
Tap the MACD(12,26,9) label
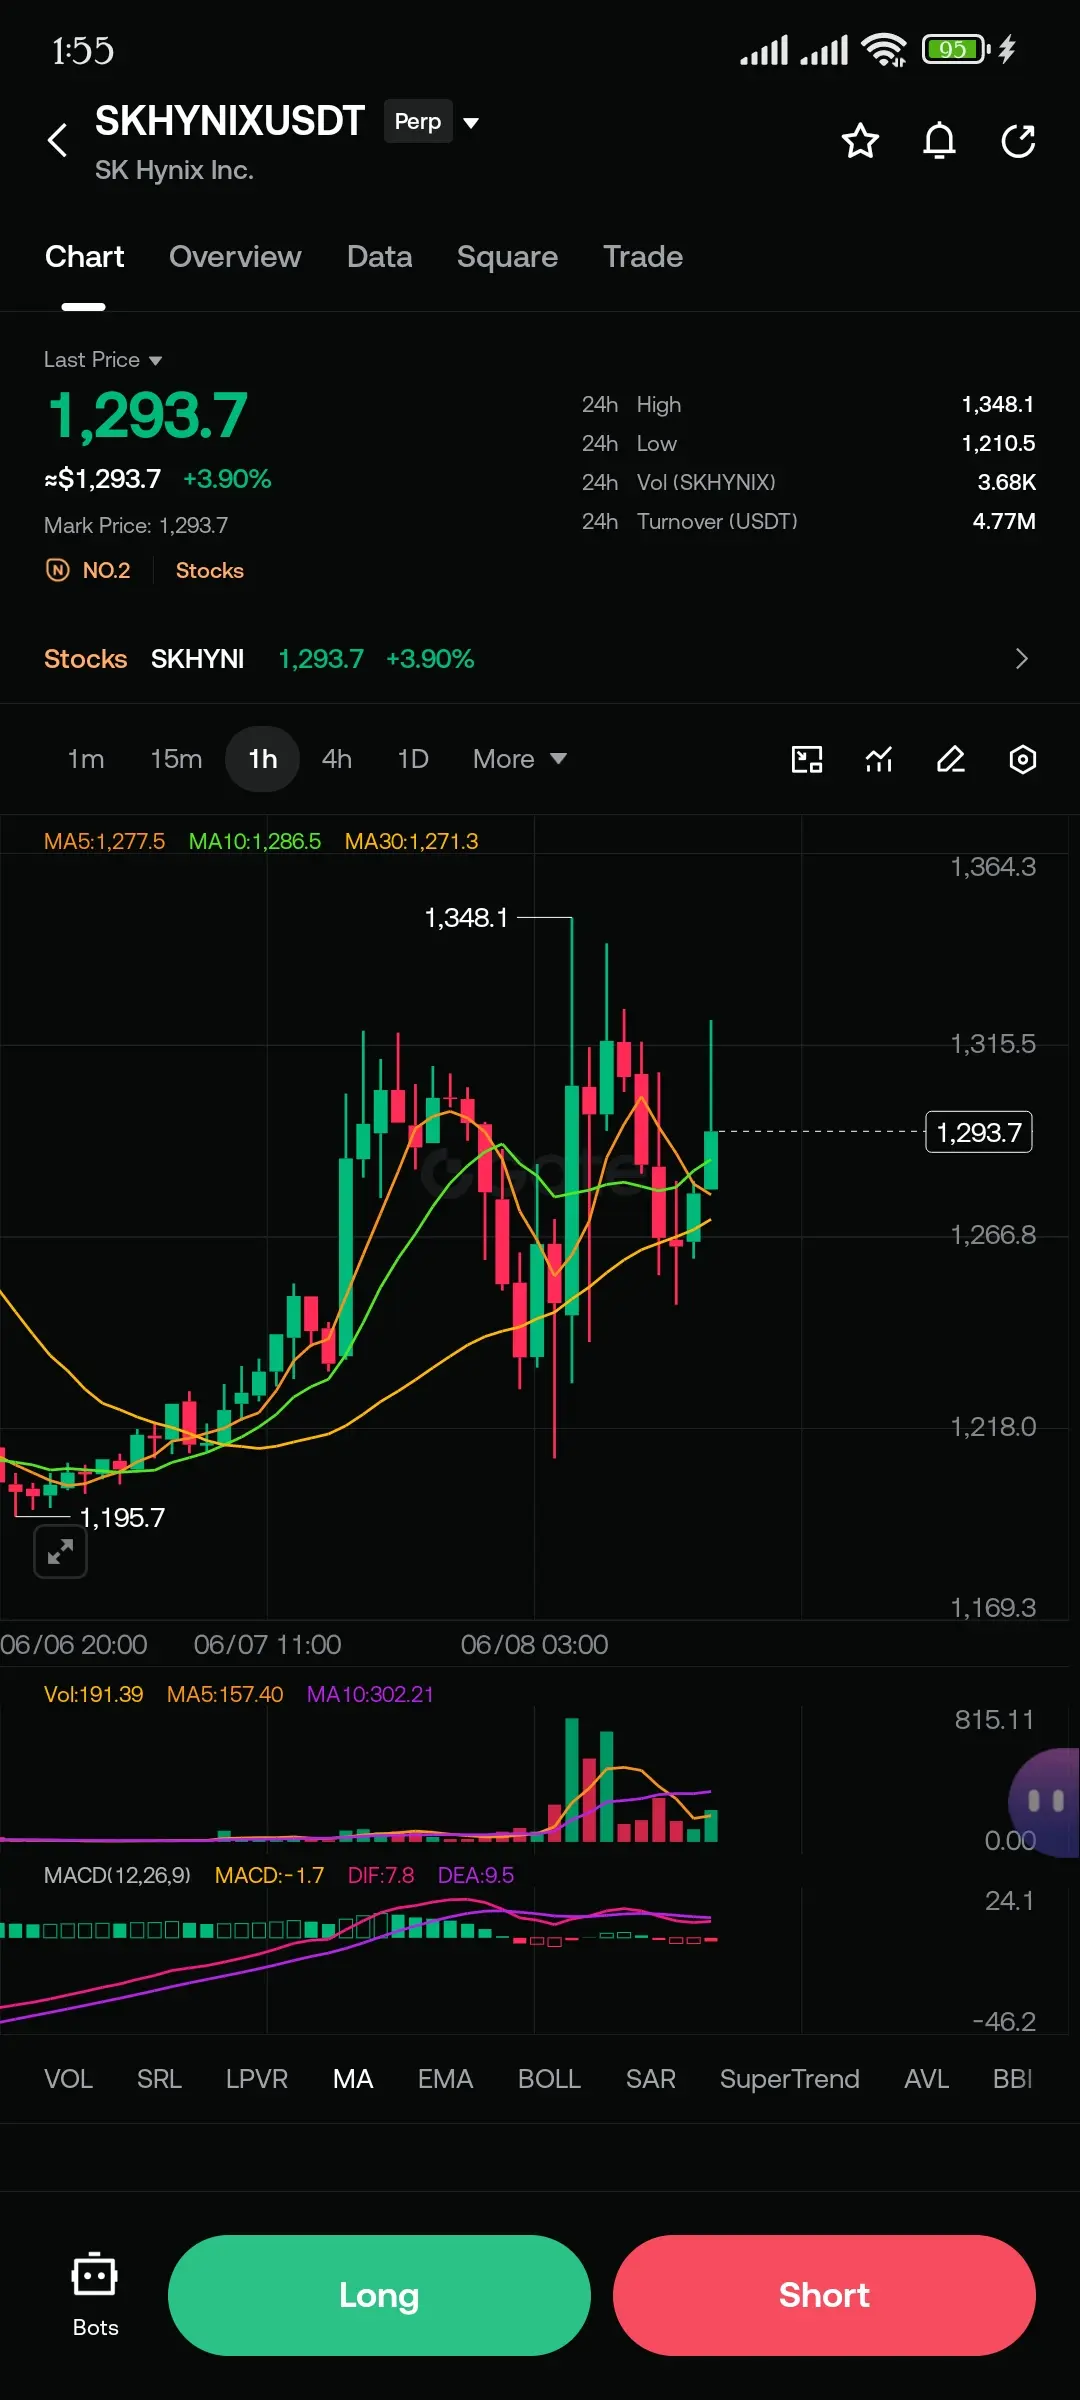pyautogui.click(x=117, y=1875)
